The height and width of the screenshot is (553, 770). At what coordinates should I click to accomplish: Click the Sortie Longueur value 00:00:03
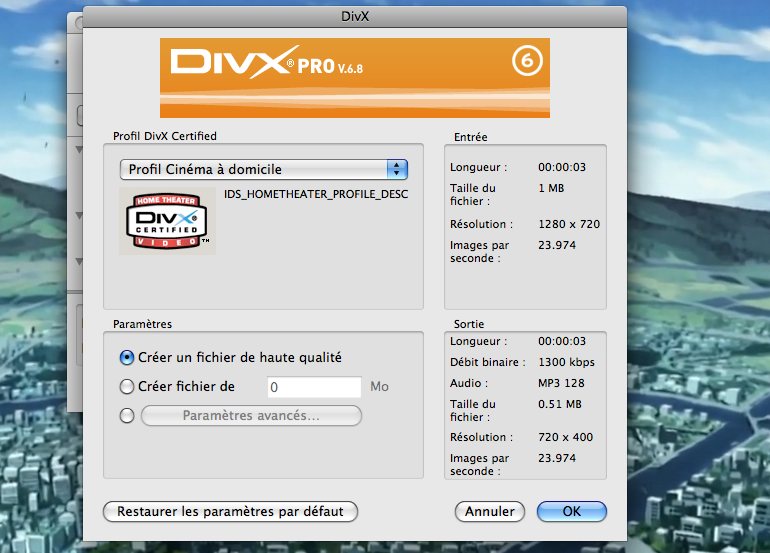coord(562,341)
